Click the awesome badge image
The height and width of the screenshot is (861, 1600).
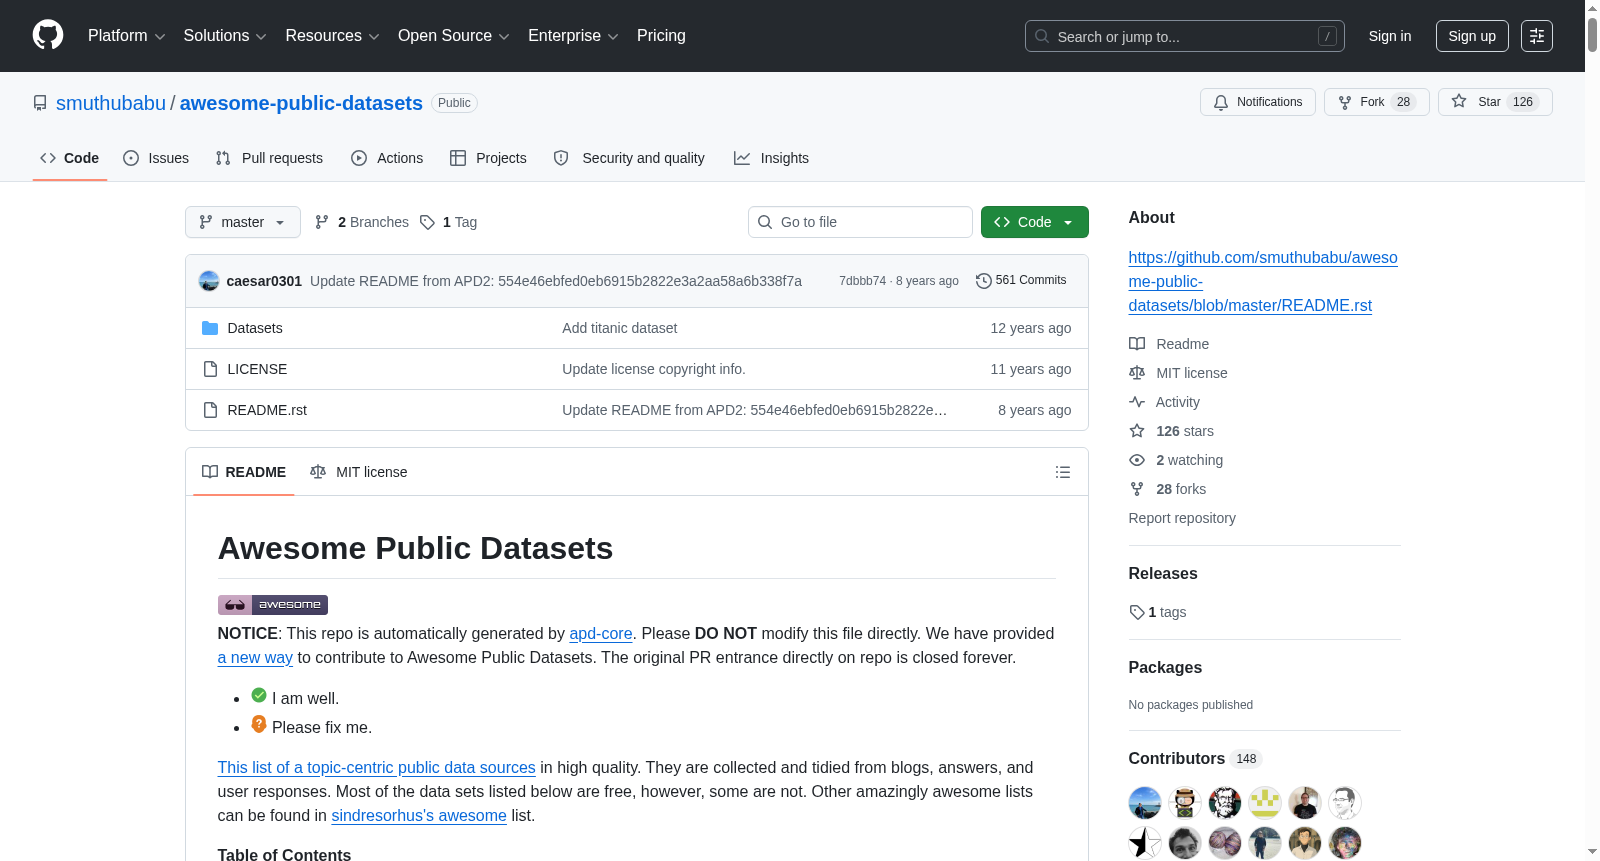coord(273,605)
